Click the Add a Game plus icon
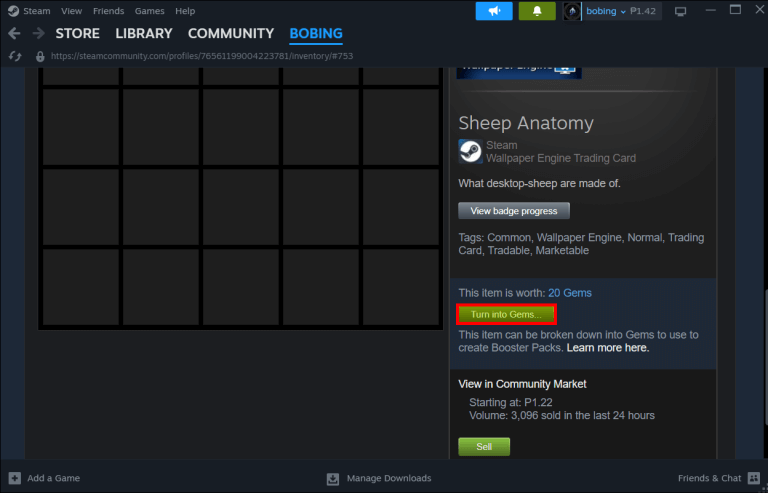The height and width of the screenshot is (493, 768). [15, 478]
